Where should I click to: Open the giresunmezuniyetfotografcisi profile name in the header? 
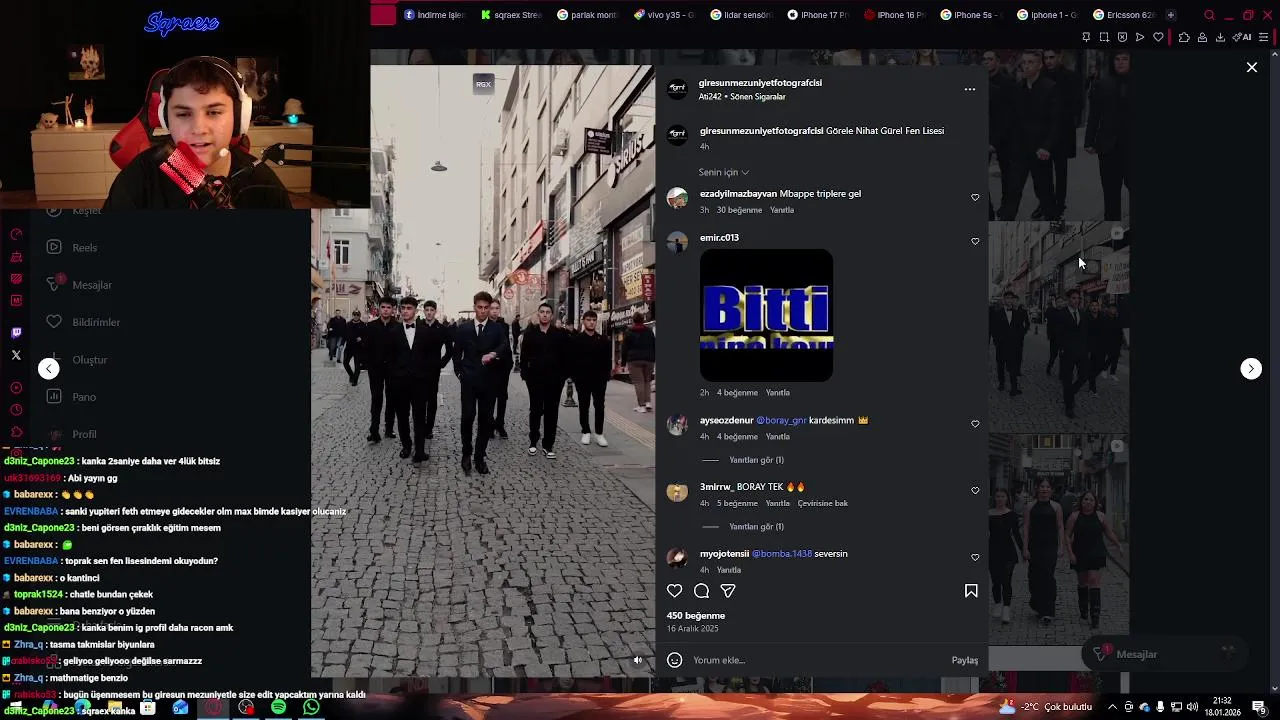(x=760, y=83)
